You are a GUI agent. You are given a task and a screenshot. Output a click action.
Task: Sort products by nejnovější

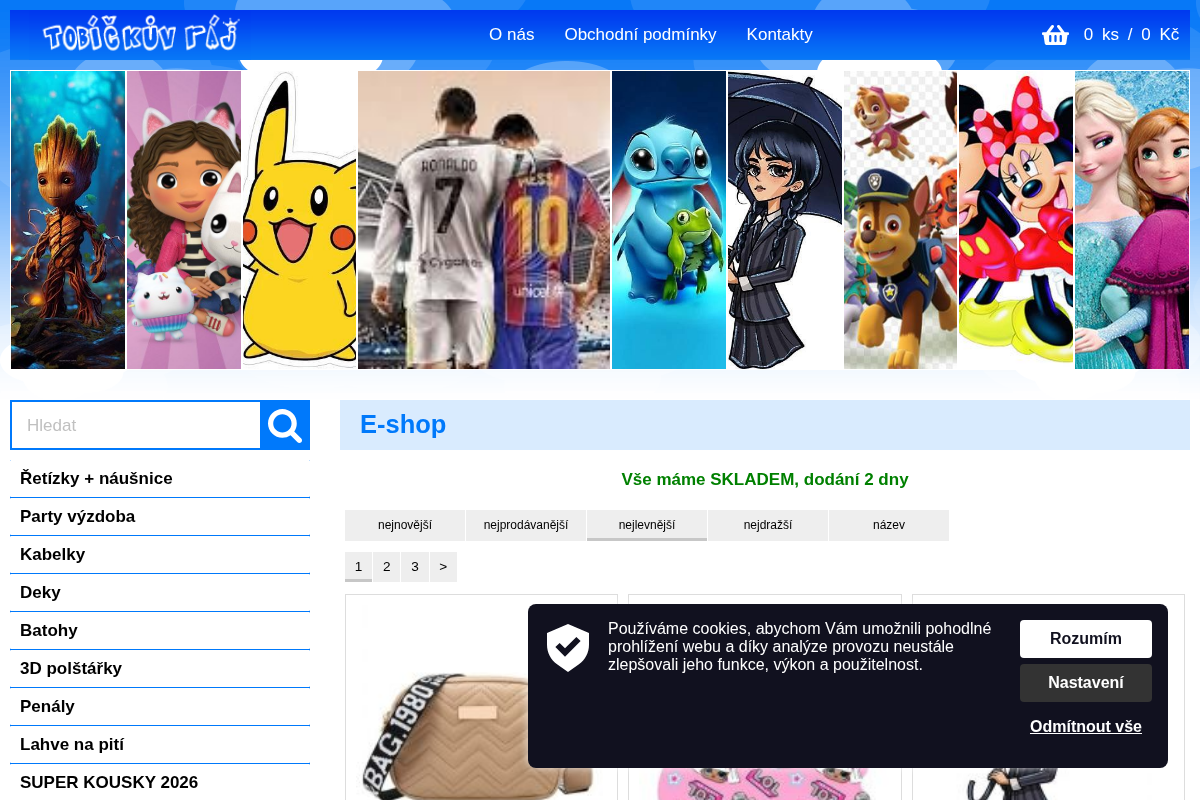pyautogui.click(x=405, y=525)
